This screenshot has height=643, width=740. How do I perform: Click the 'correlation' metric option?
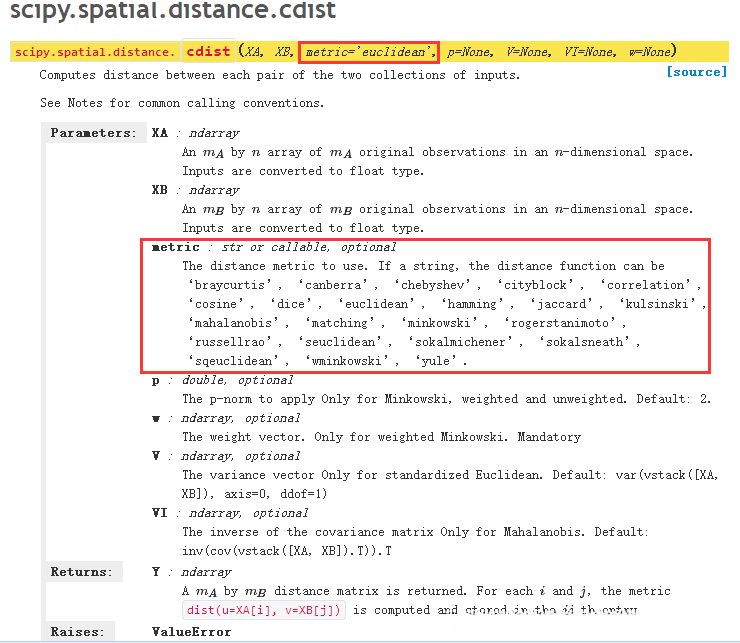coord(645,285)
